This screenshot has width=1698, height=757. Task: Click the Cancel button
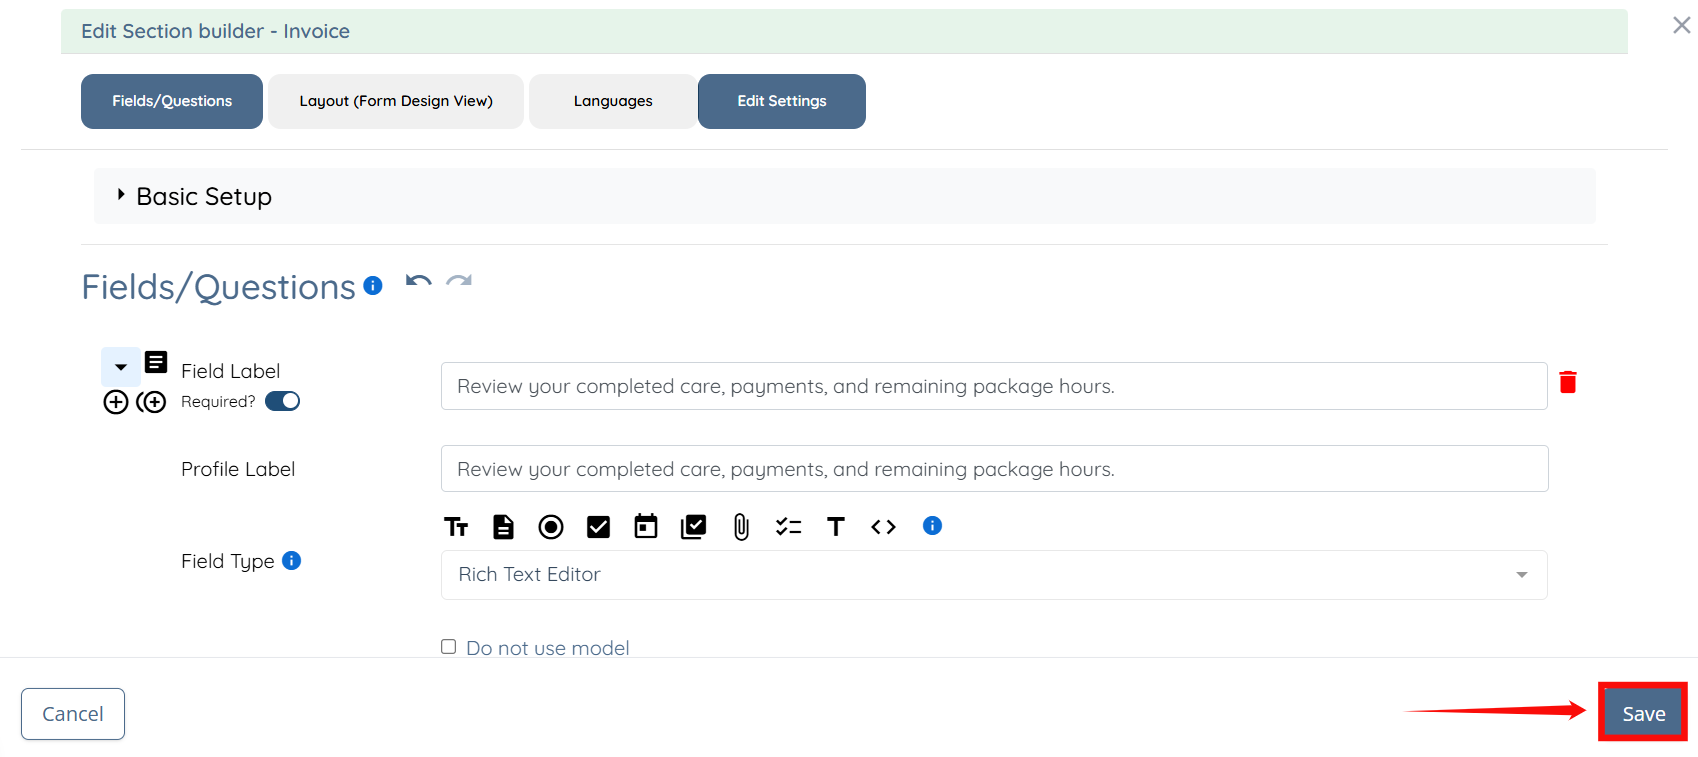click(73, 714)
